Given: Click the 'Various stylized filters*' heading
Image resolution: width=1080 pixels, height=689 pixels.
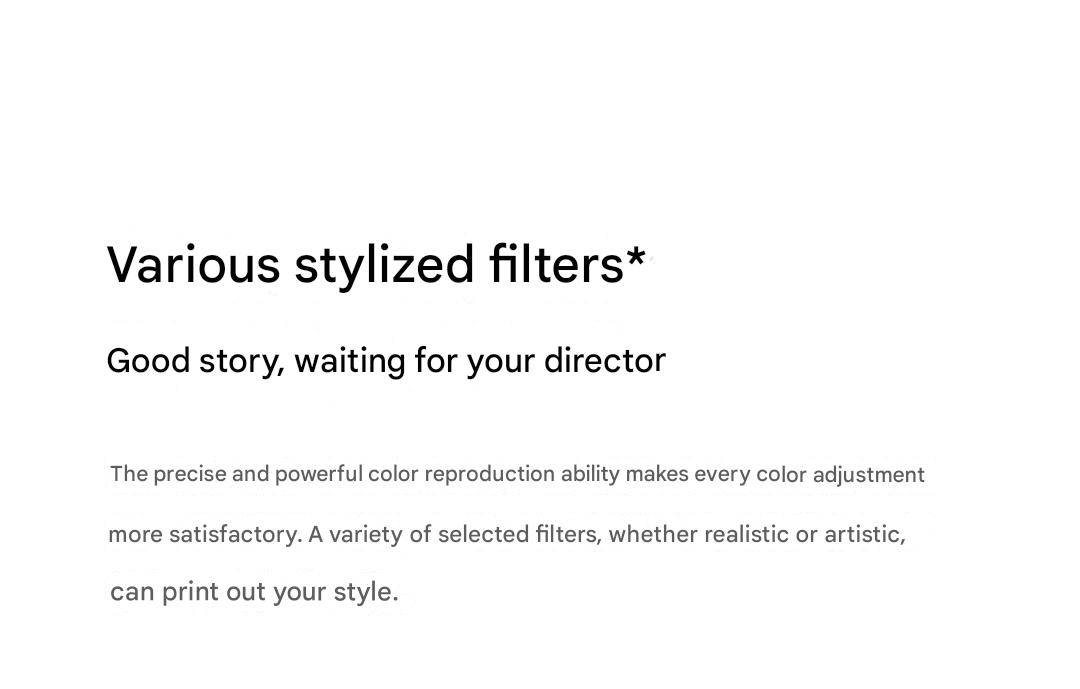Looking at the screenshot, I should tap(376, 265).
